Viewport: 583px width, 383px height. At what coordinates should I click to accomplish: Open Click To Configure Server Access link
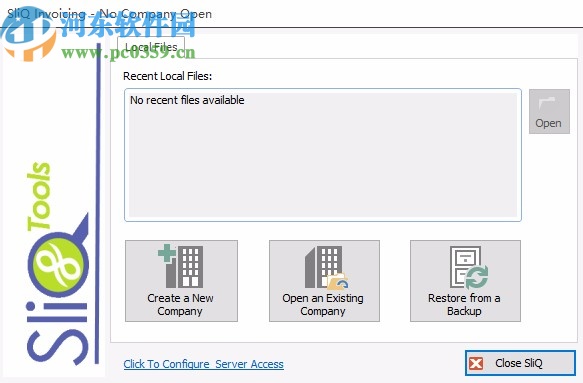pyautogui.click(x=203, y=364)
